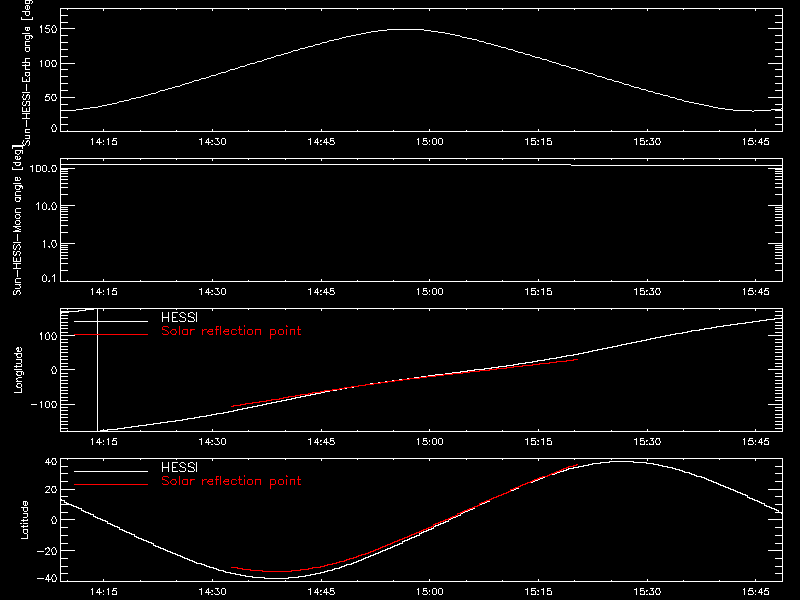The height and width of the screenshot is (600, 800).
Task: Click the red legend line sample in Longitude plot
Action: (111, 335)
